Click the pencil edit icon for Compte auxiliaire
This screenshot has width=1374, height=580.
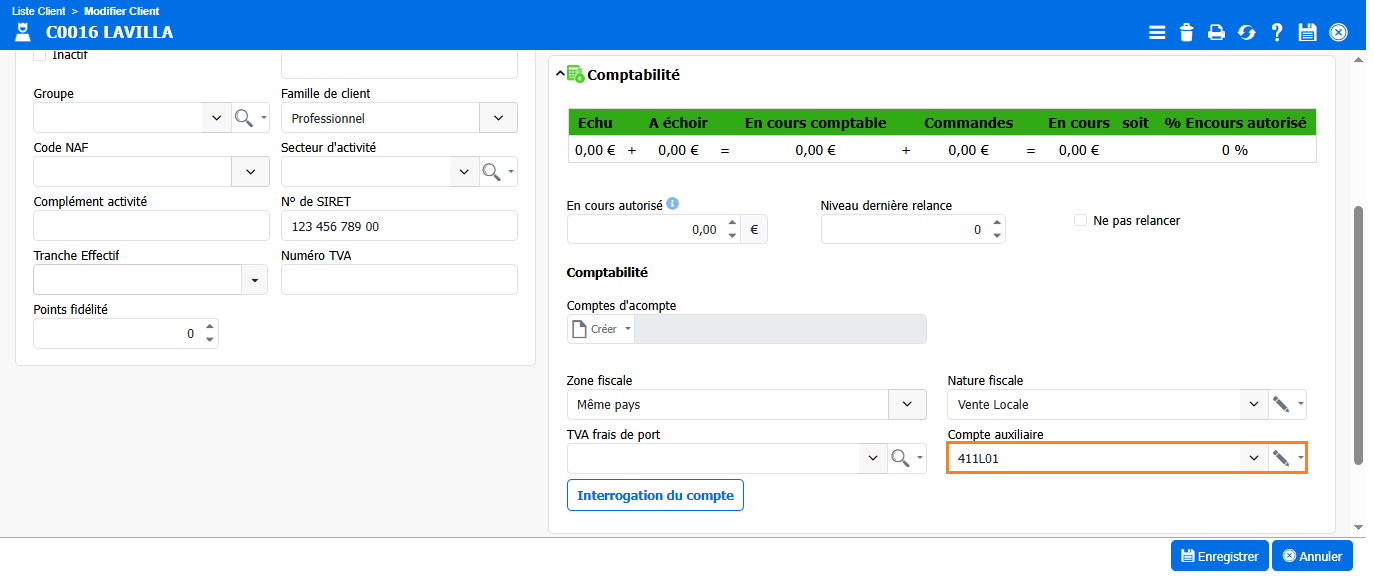[x=1280, y=458]
